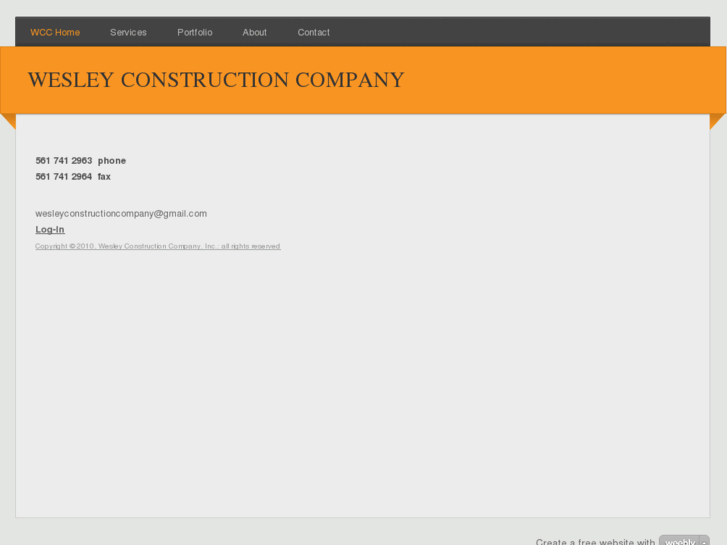Screen dimensions: 727x545
Task: Click the 561 741 2964 fax number
Action: click(64, 177)
